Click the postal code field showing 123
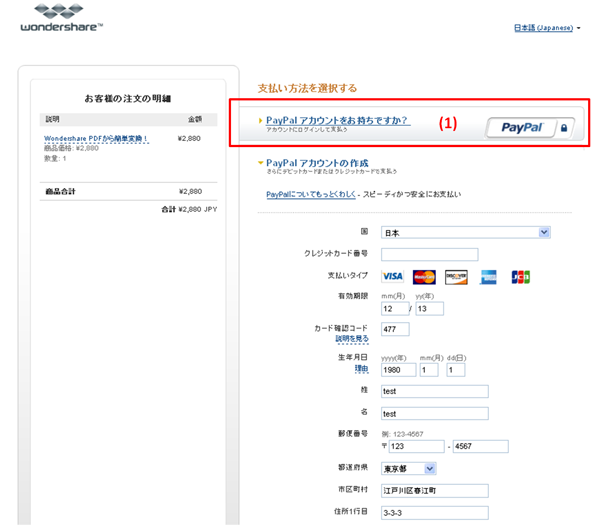The width and height of the screenshot is (600, 525). pos(416,446)
